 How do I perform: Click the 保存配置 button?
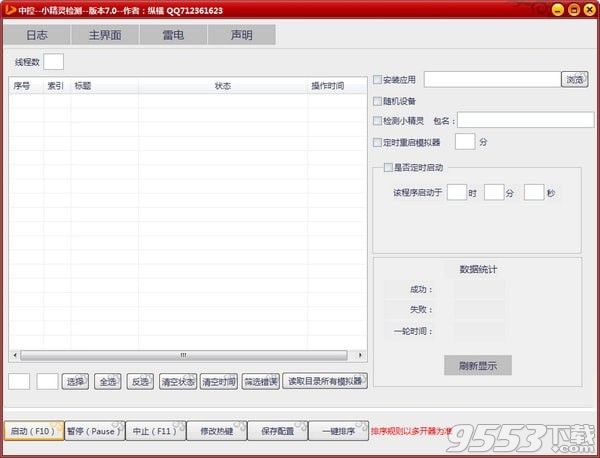277,431
